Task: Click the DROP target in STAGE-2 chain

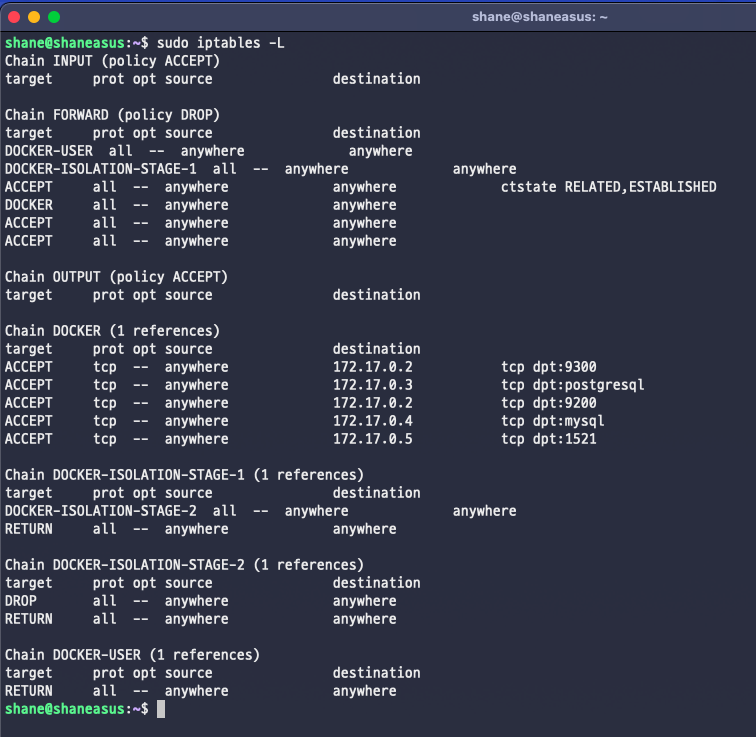Action: tap(21, 601)
